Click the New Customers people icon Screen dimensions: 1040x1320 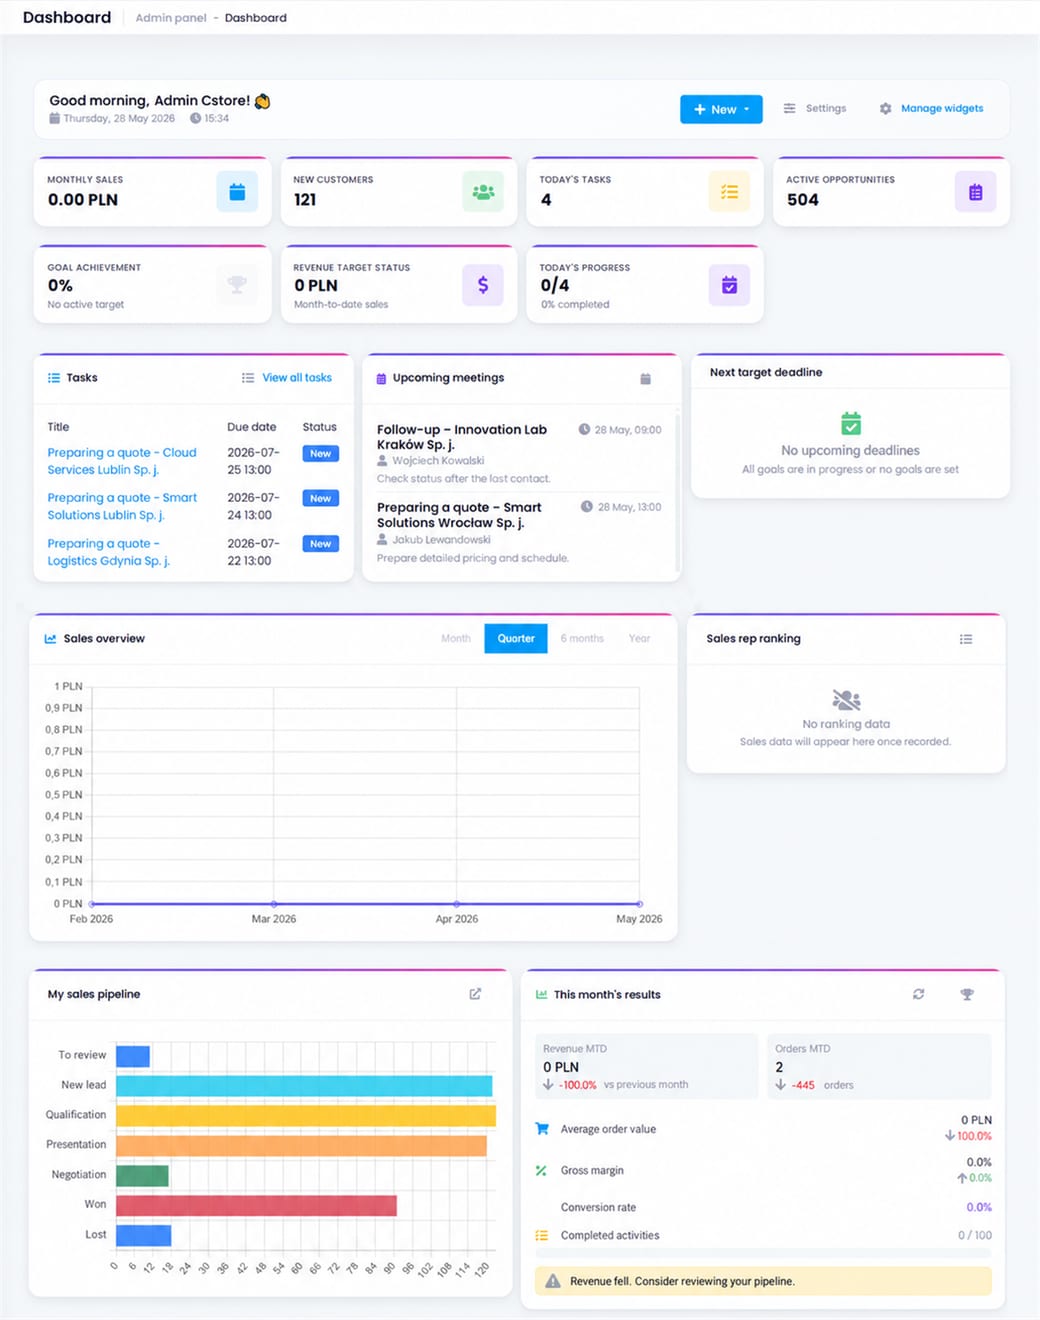[x=483, y=192]
